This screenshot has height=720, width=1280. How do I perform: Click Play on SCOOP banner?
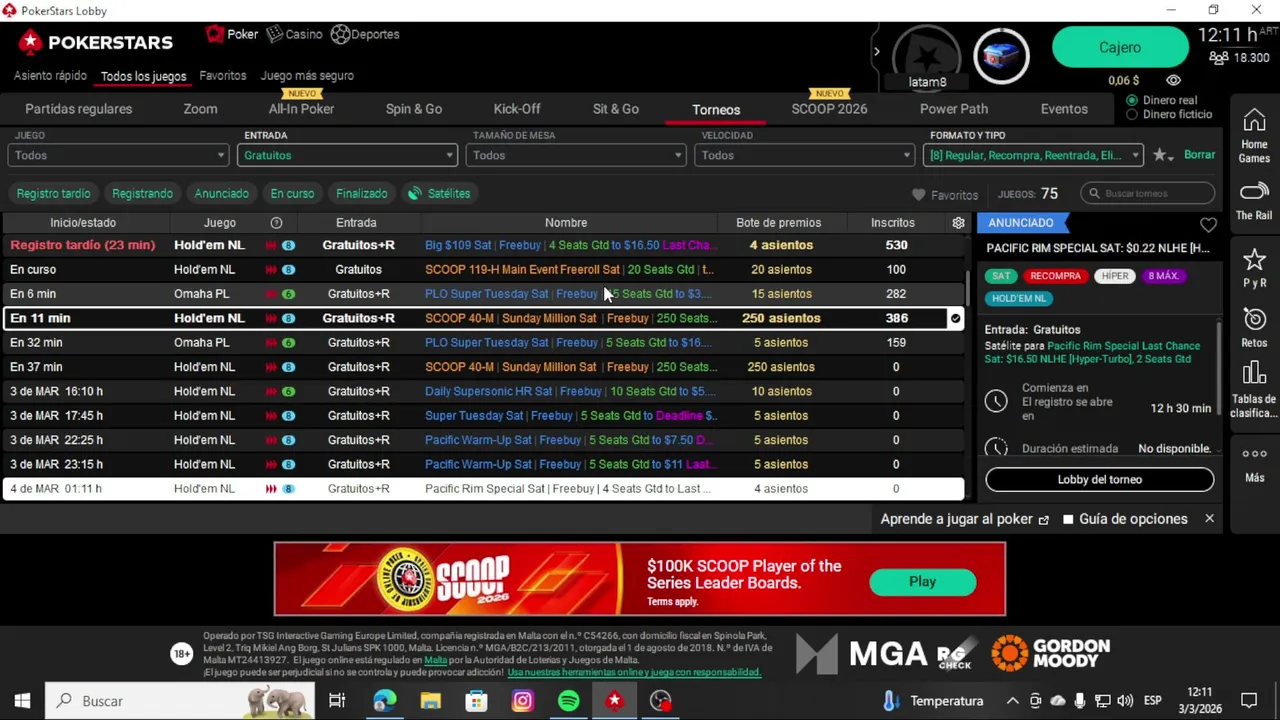tap(922, 582)
